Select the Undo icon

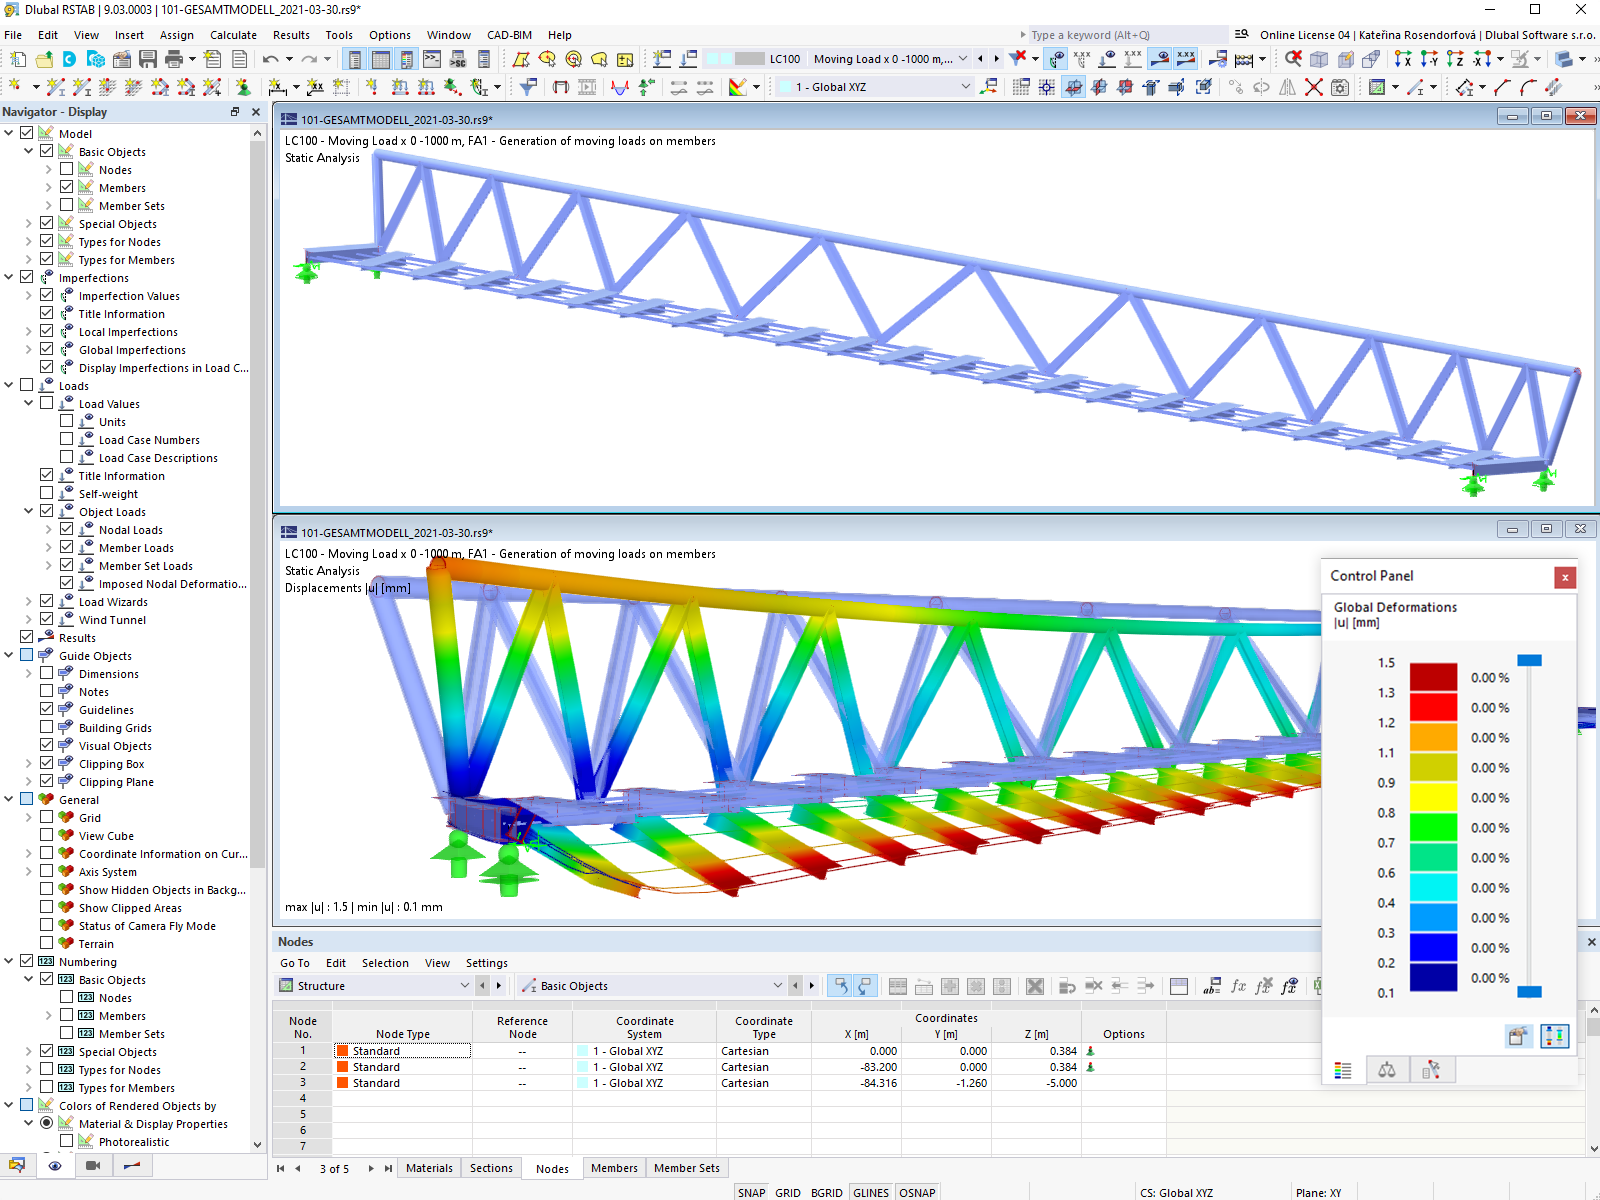272,59
